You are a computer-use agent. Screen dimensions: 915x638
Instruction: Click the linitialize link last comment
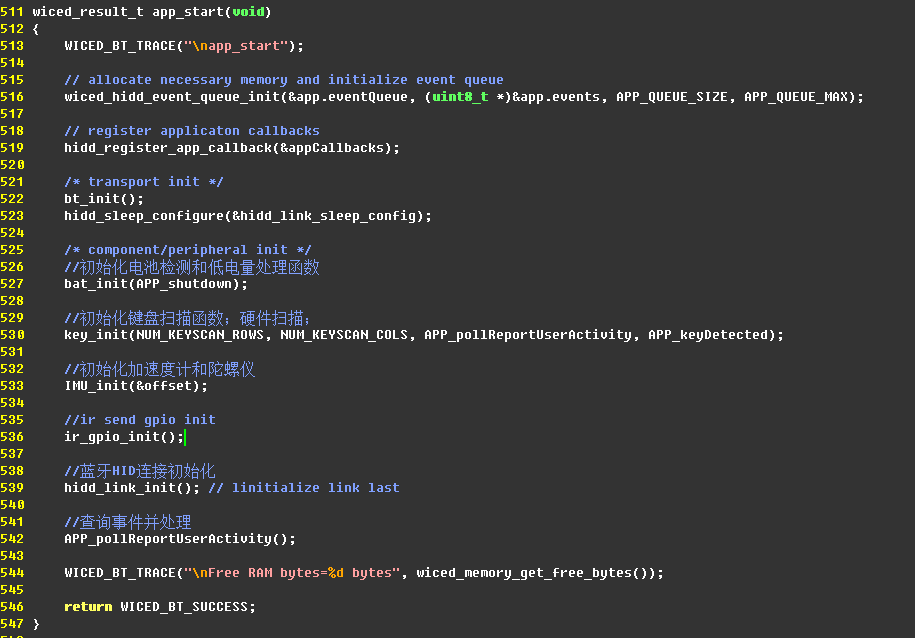tap(304, 488)
